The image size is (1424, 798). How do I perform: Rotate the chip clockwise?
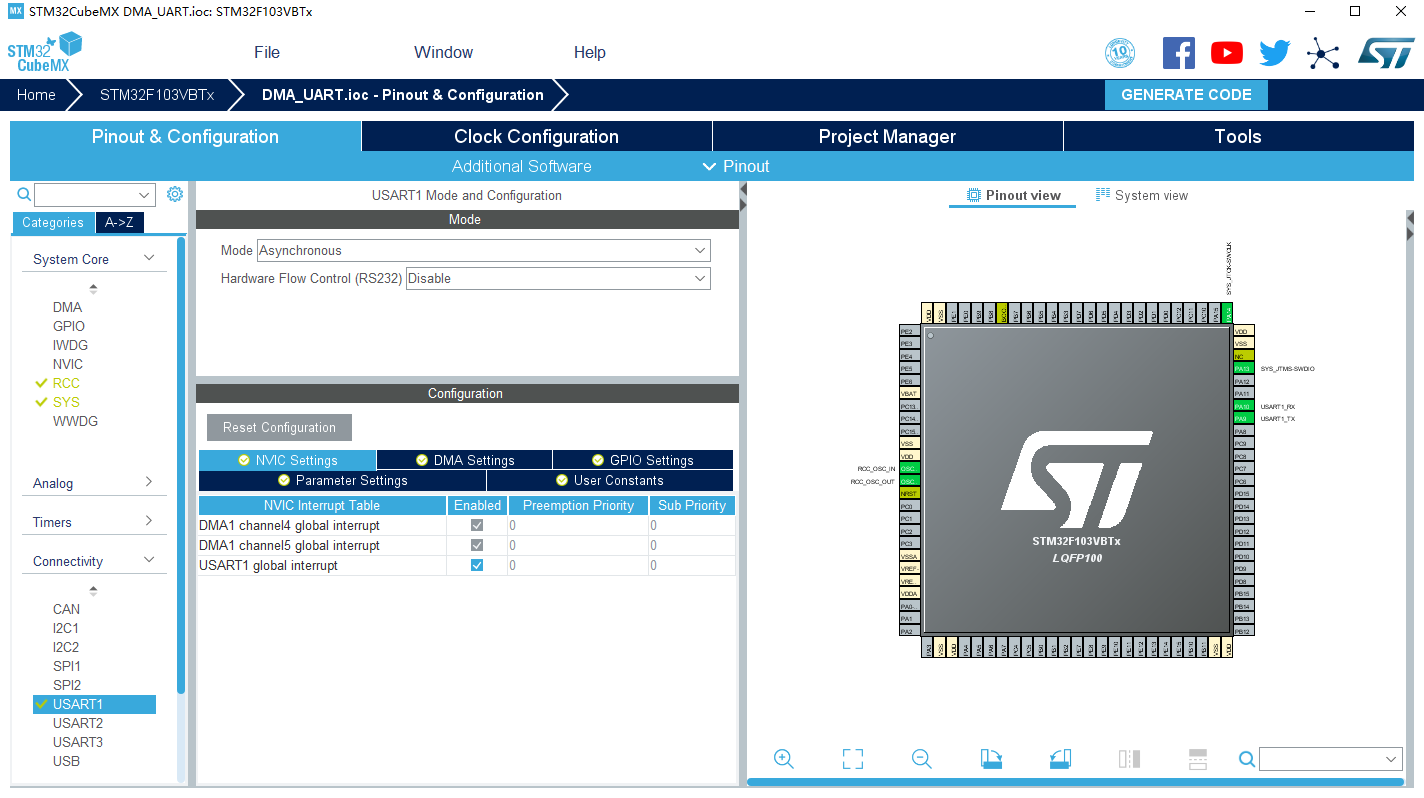pyautogui.click(x=990, y=758)
